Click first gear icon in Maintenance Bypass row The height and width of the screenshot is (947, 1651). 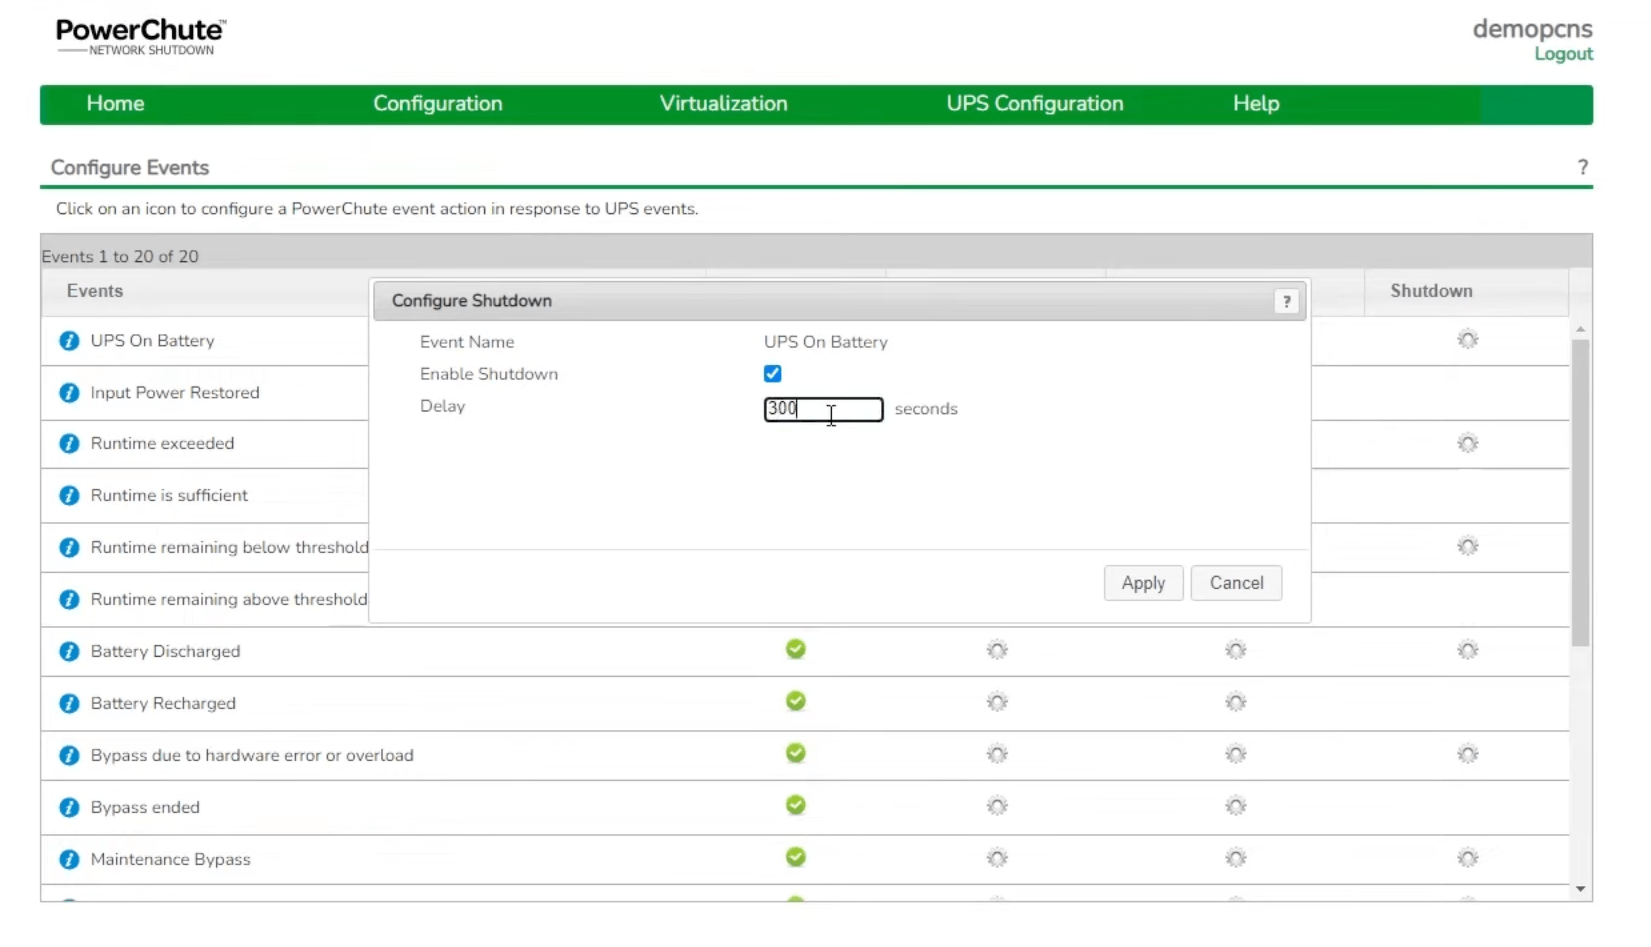997,858
